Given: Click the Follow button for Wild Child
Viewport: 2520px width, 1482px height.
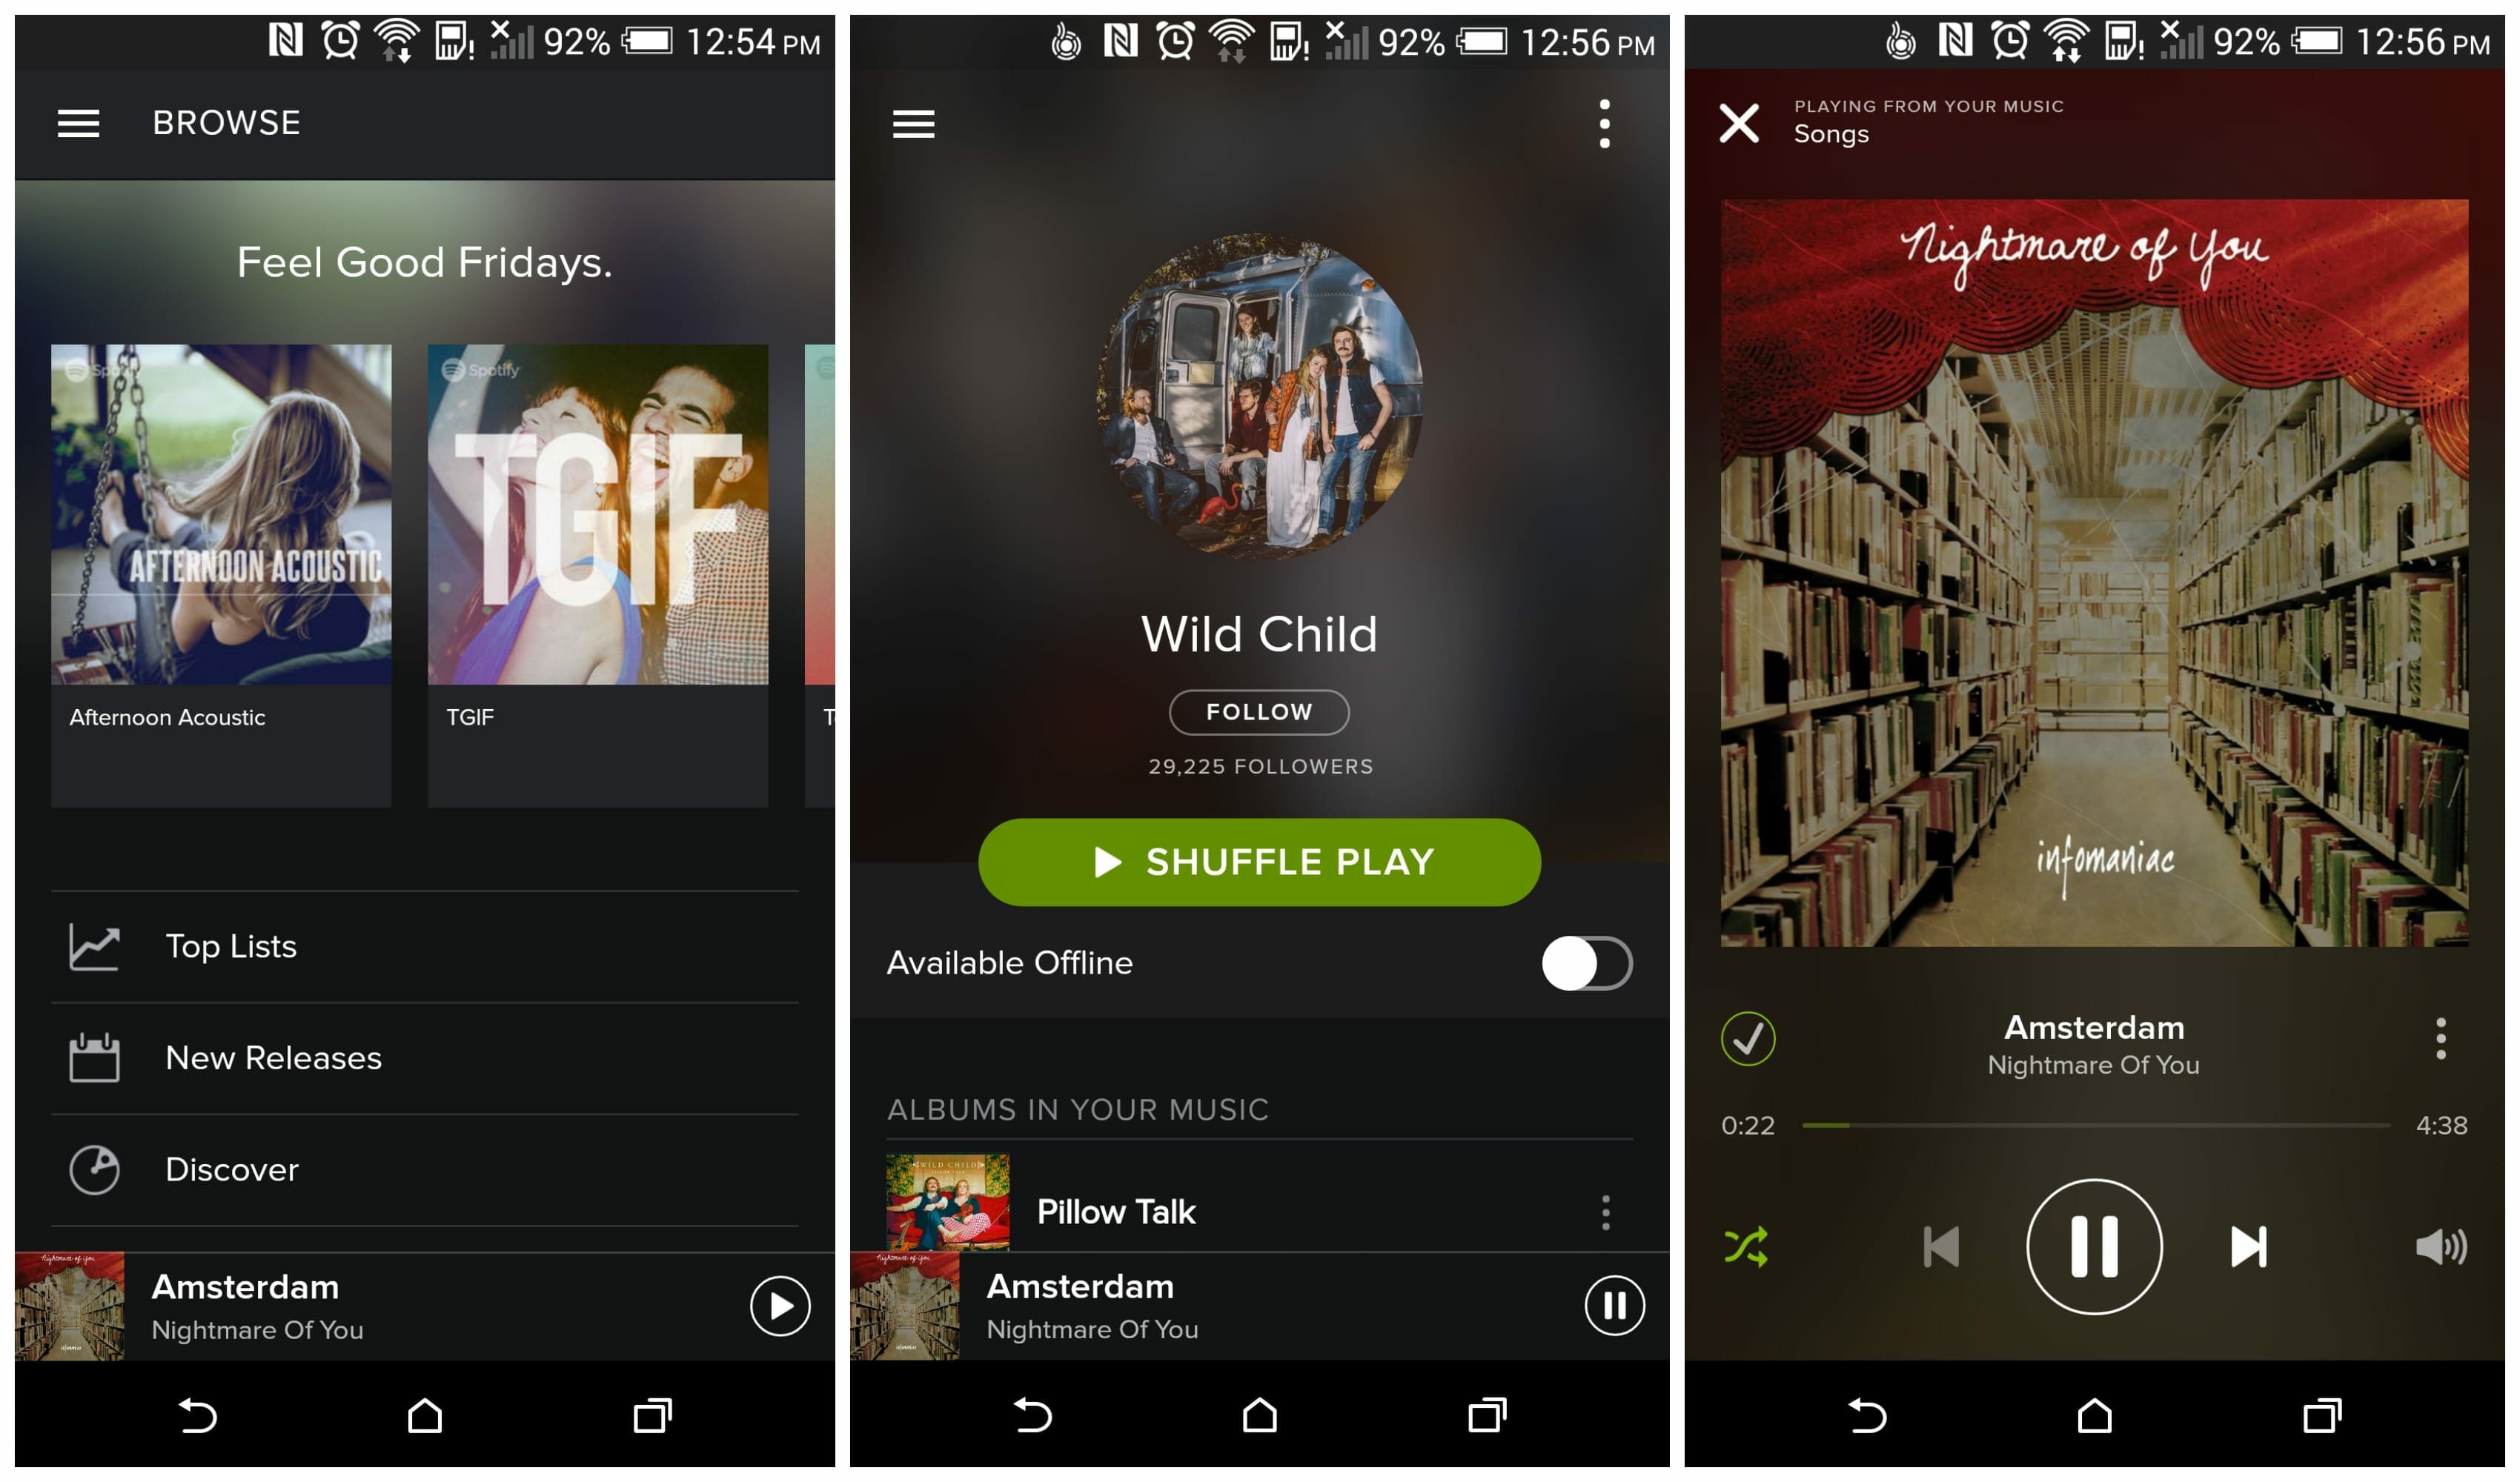Looking at the screenshot, I should [1260, 713].
